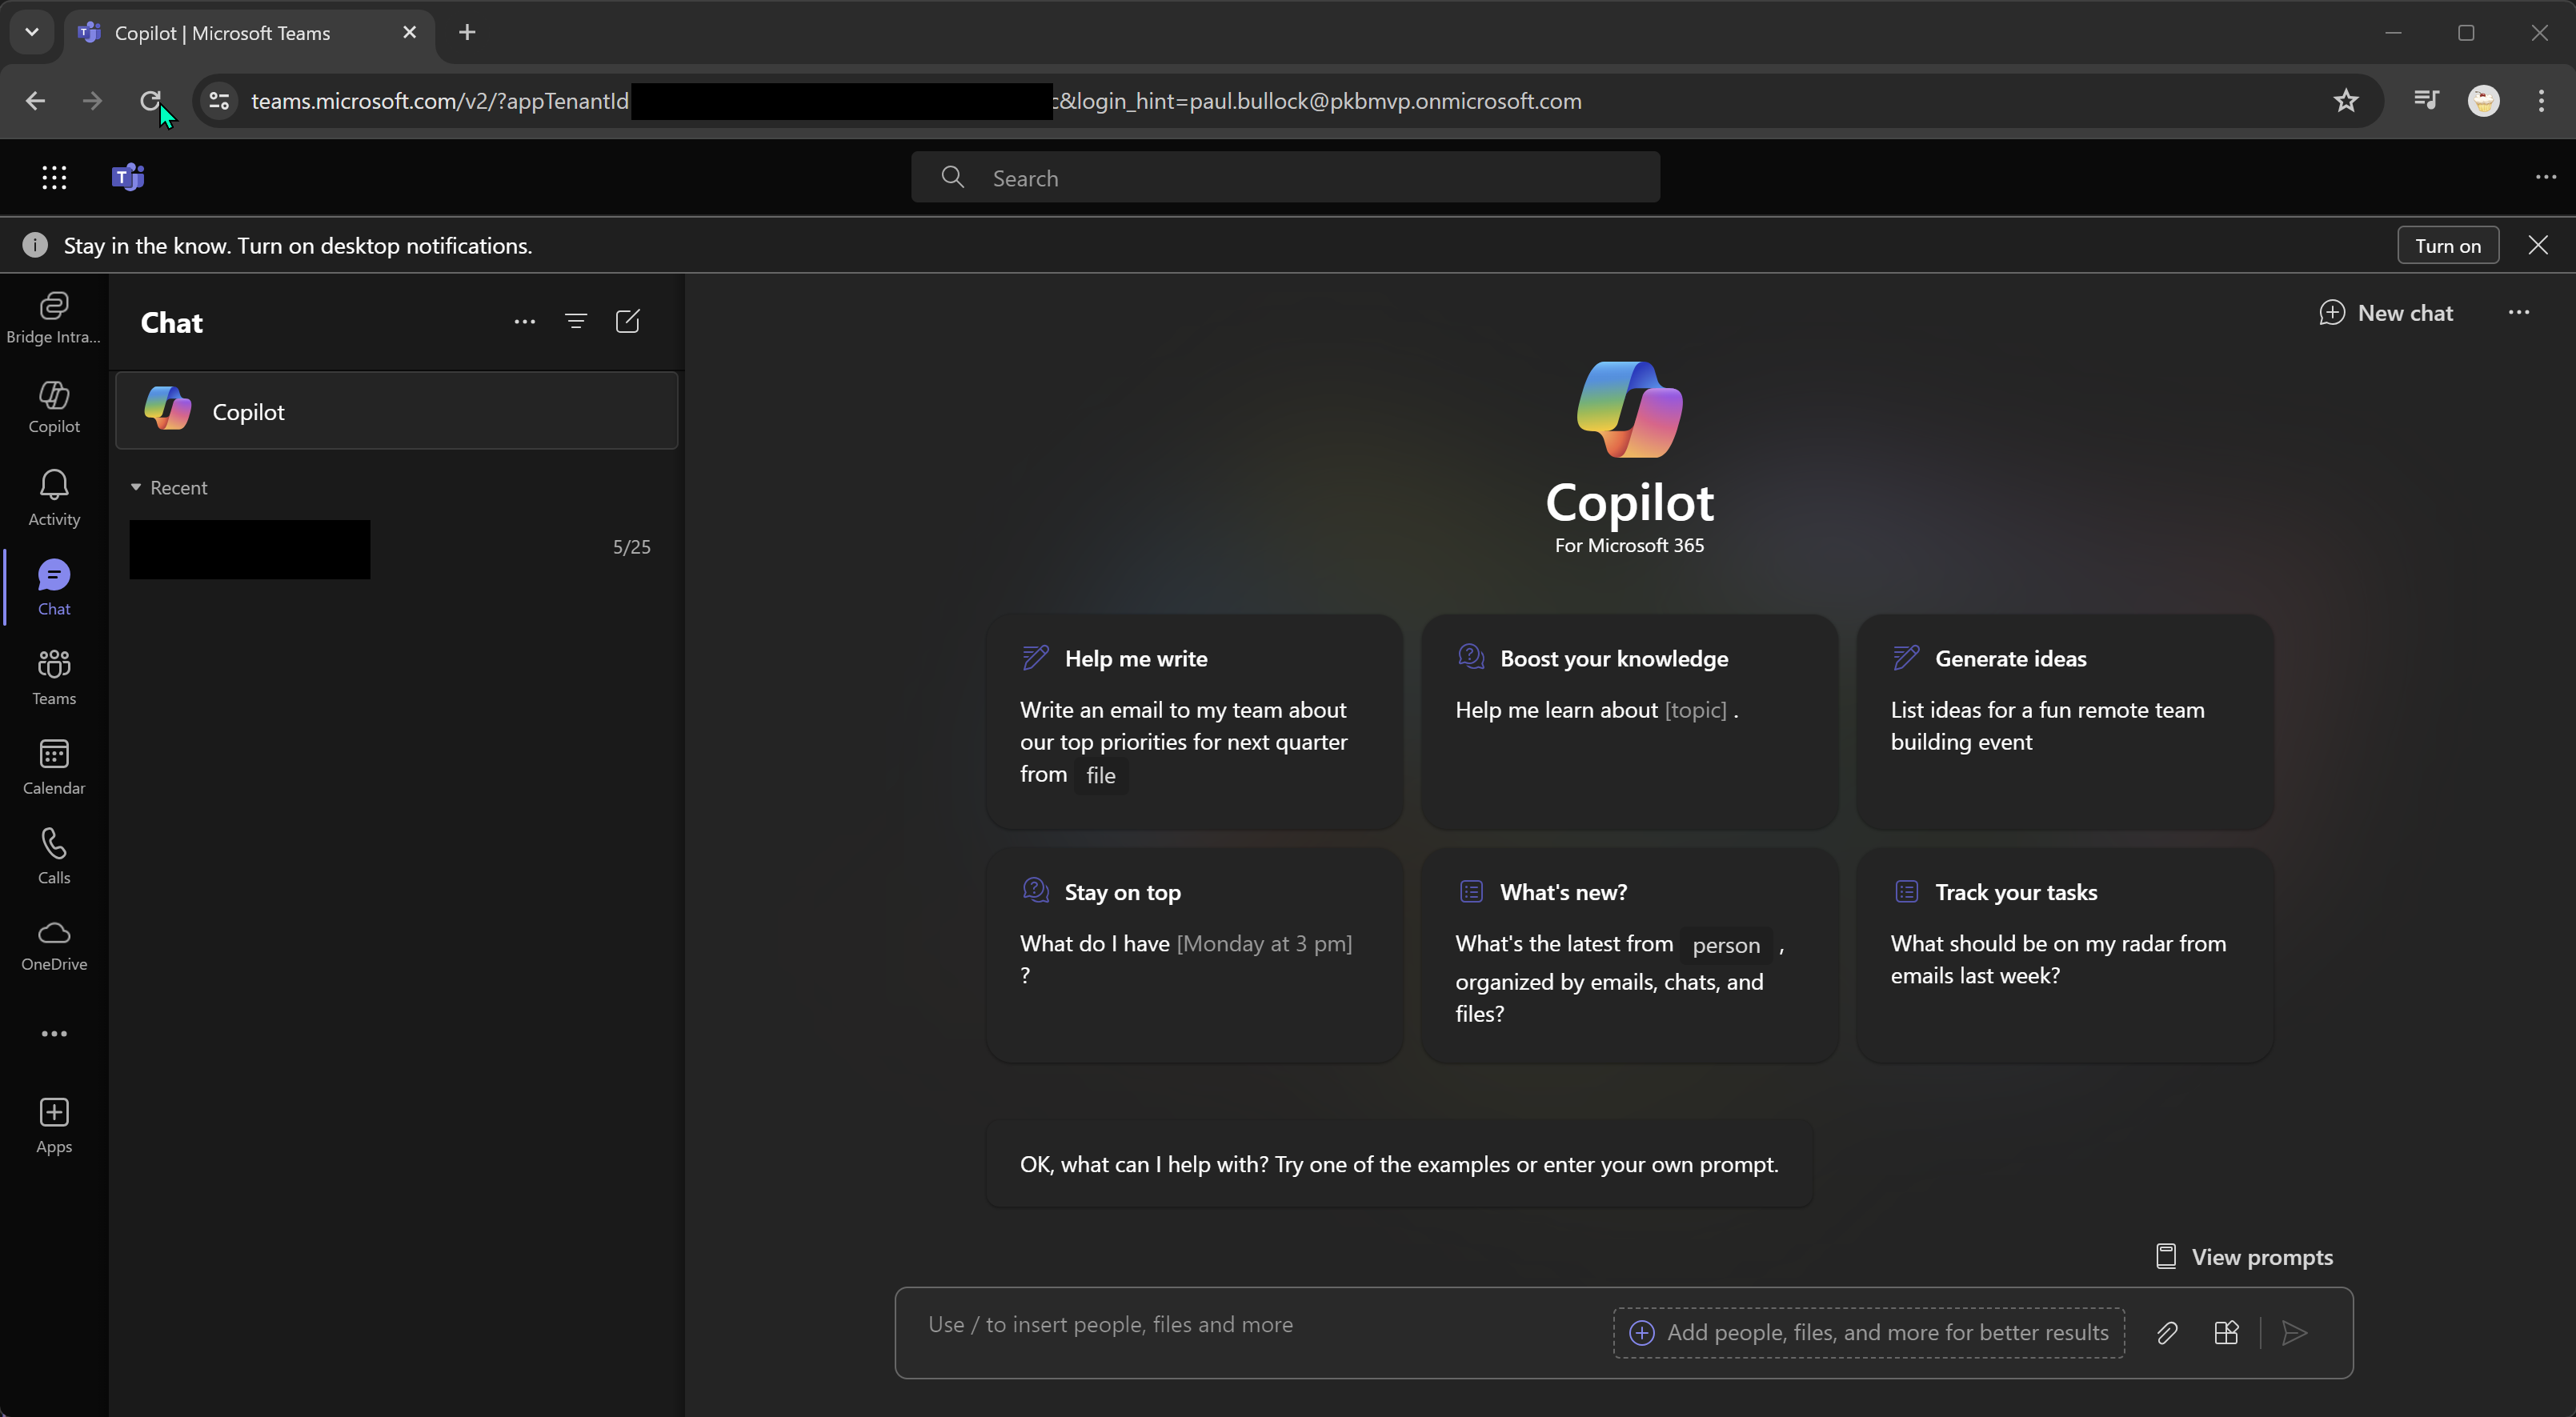Attach a file with the paperclip icon

(x=2168, y=1333)
